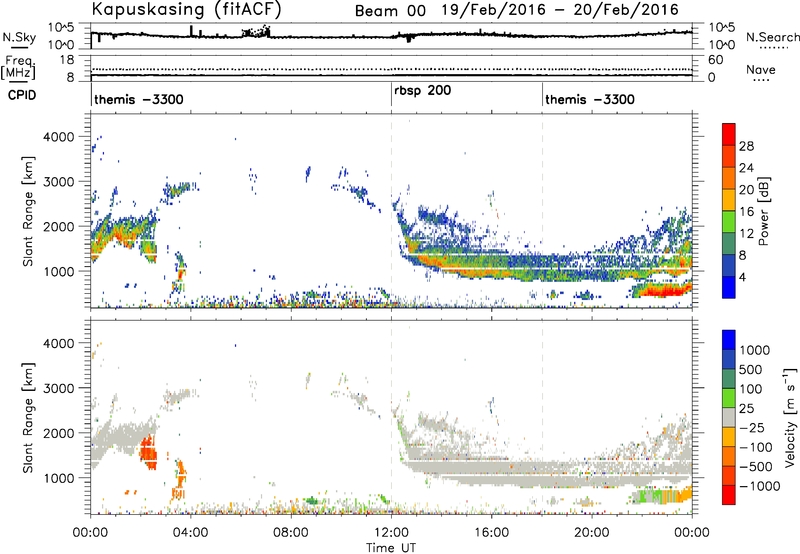Viewport: 800px width, 554px height.
Task: Click the strong red echo near 23:00 in power panel
Action: (x=663, y=291)
